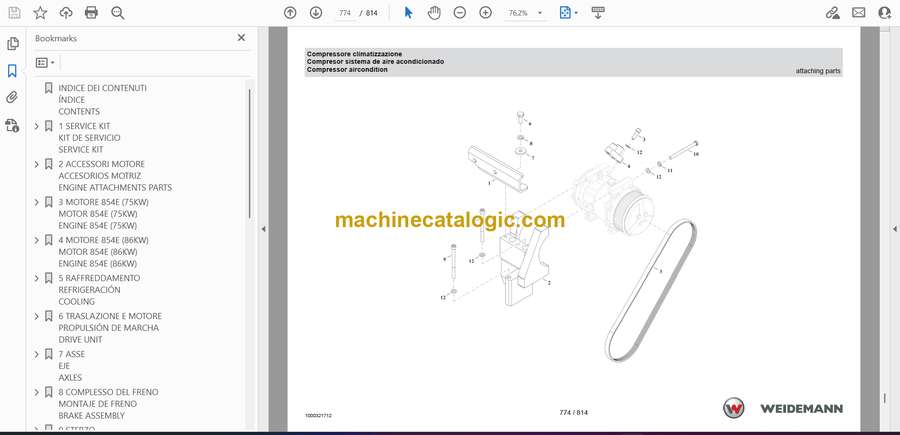Open bookmark 6 TRASLAZIONE E MOTORE
Image resolution: width=900 pixels, height=435 pixels.
[x=110, y=328]
